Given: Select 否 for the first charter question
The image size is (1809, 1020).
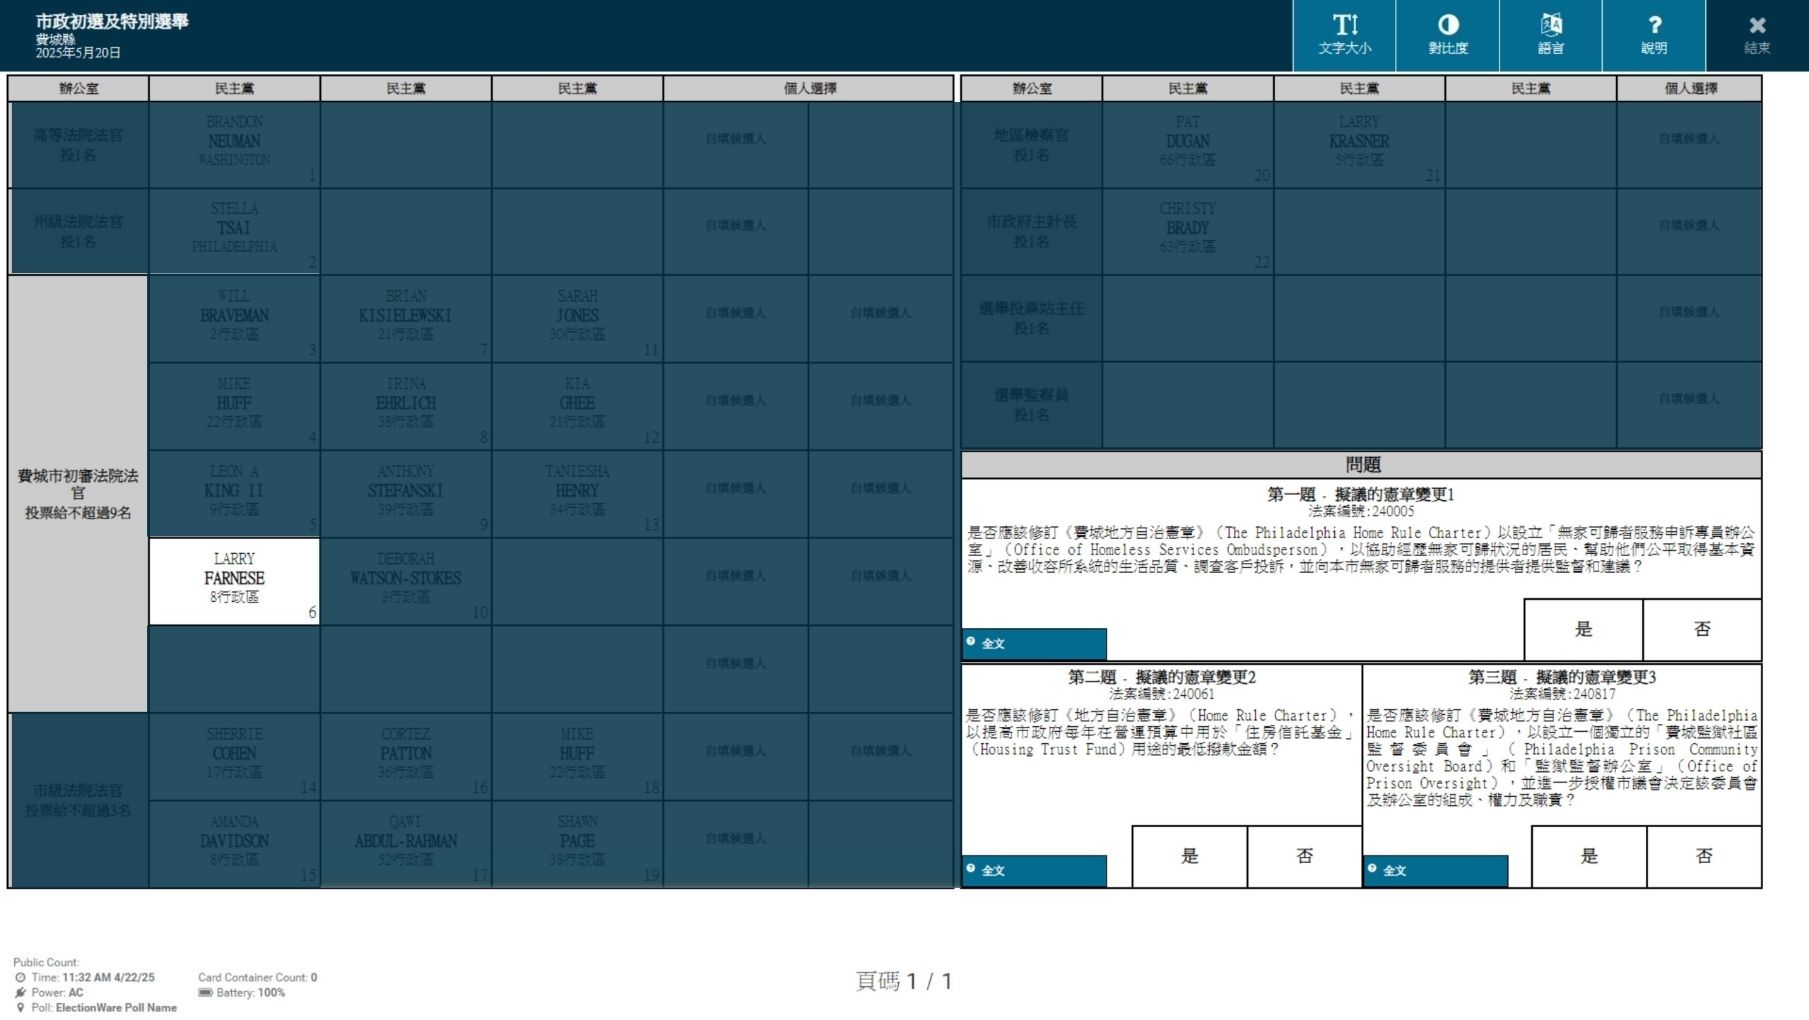Looking at the screenshot, I should pyautogui.click(x=1702, y=629).
